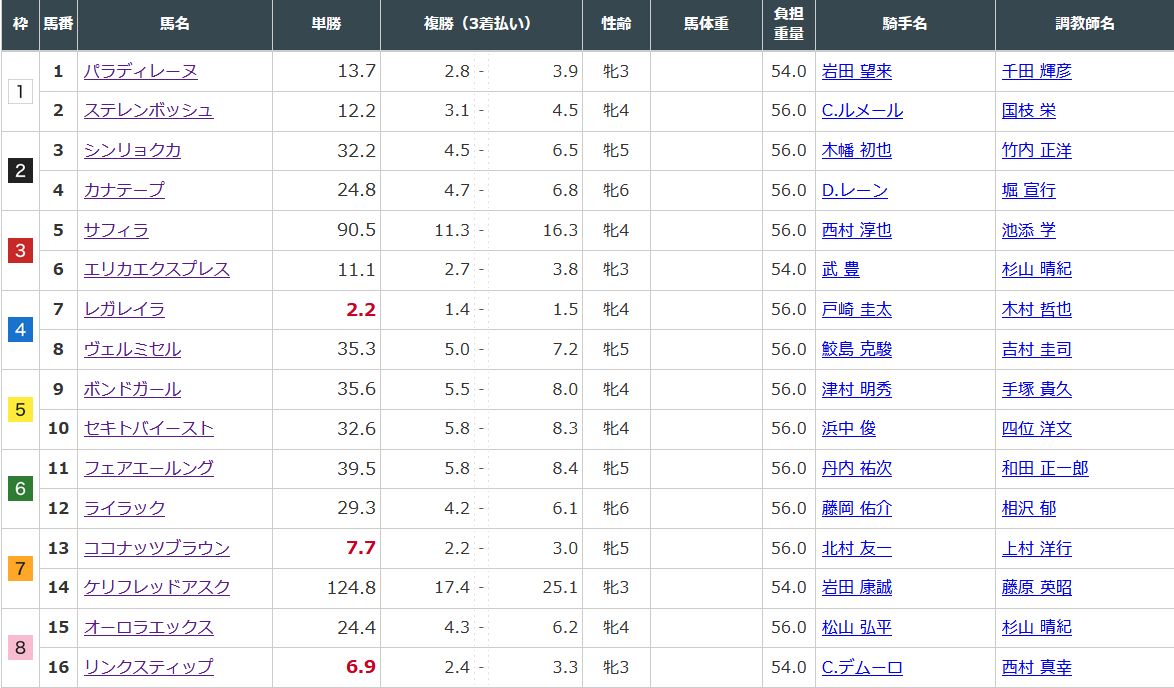Open jockey C.デムーロ profile
Screen dimensions: 1174x688
click(862, 667)
